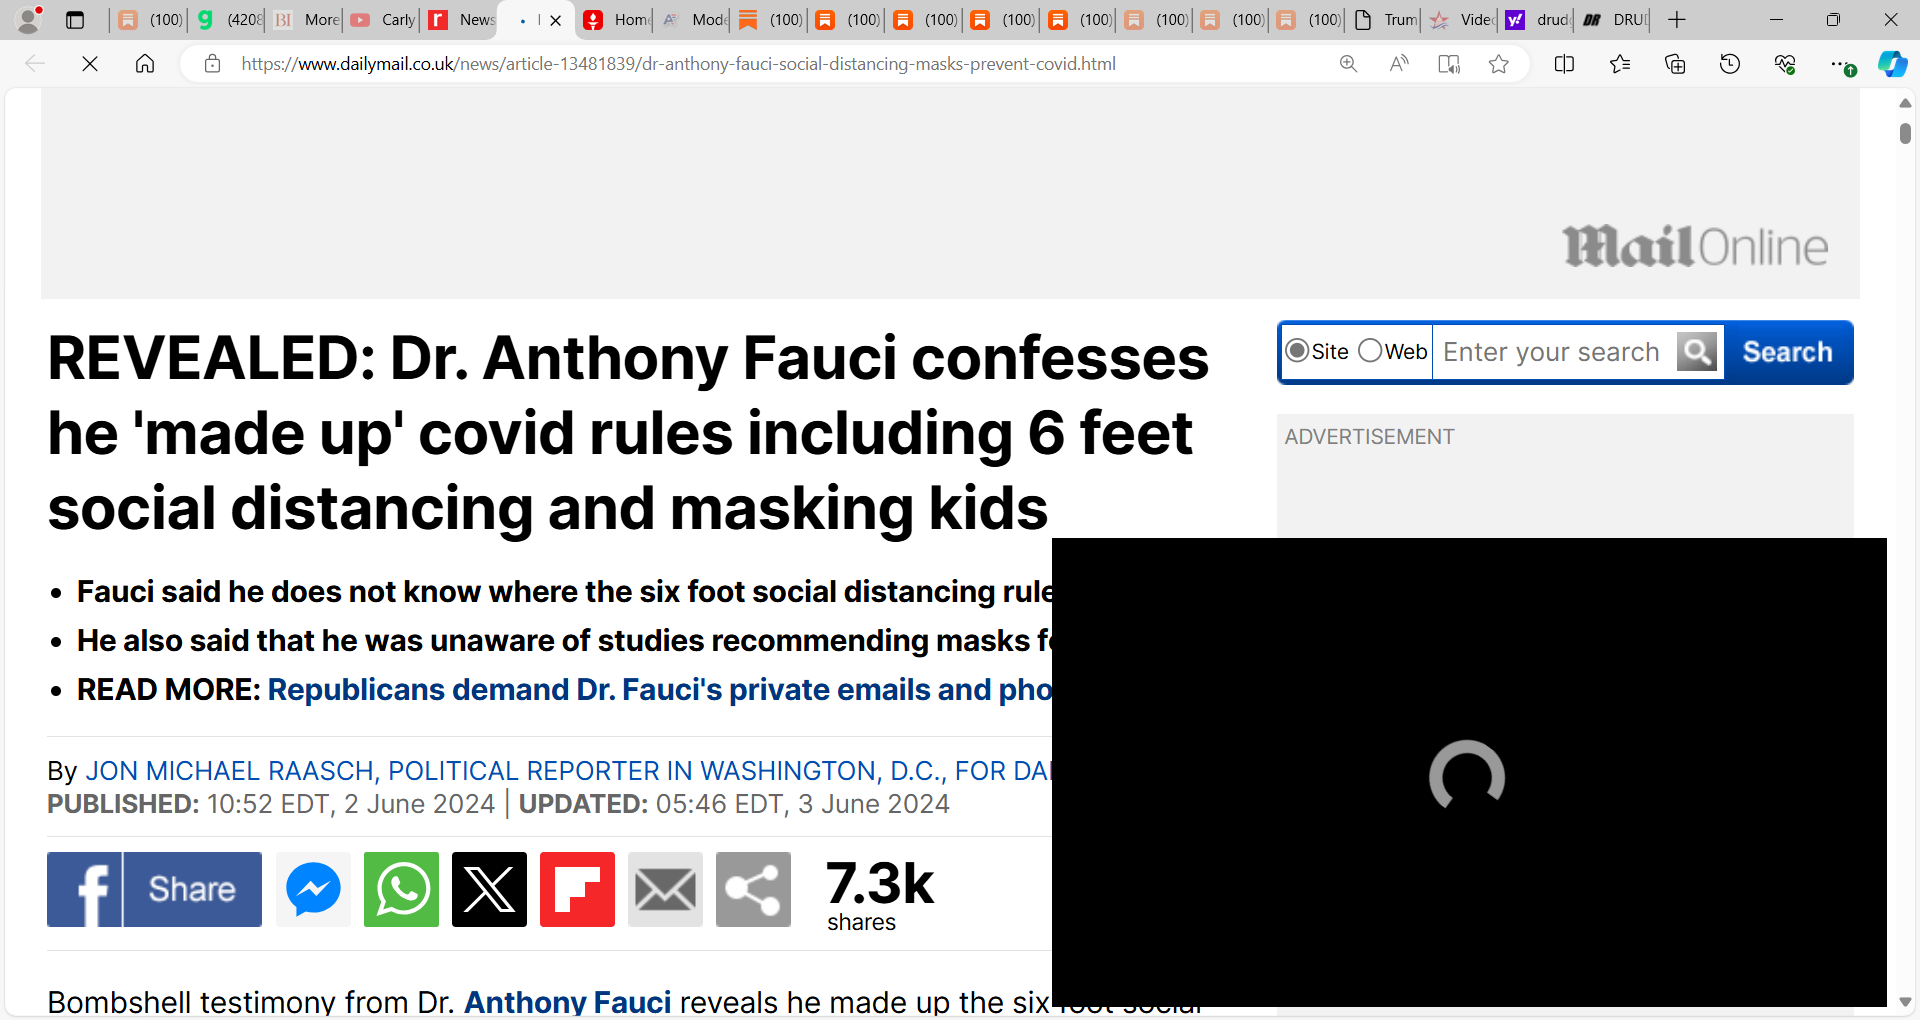Share via WhatsApp icon
This screenshot has width=1920, height=1020.
[x=401, y=889]
